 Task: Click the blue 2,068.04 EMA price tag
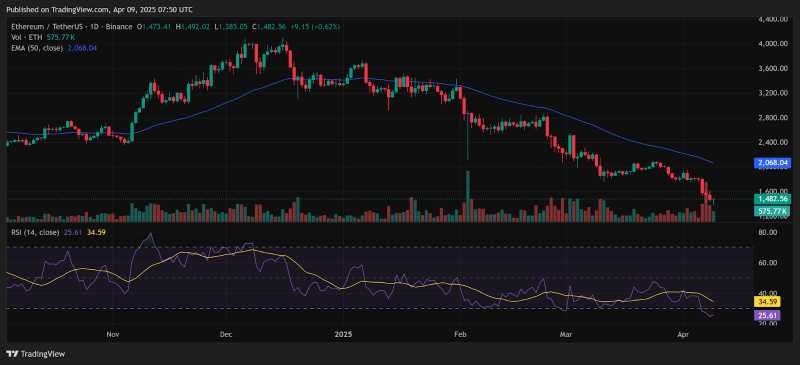tap(771, 163)
